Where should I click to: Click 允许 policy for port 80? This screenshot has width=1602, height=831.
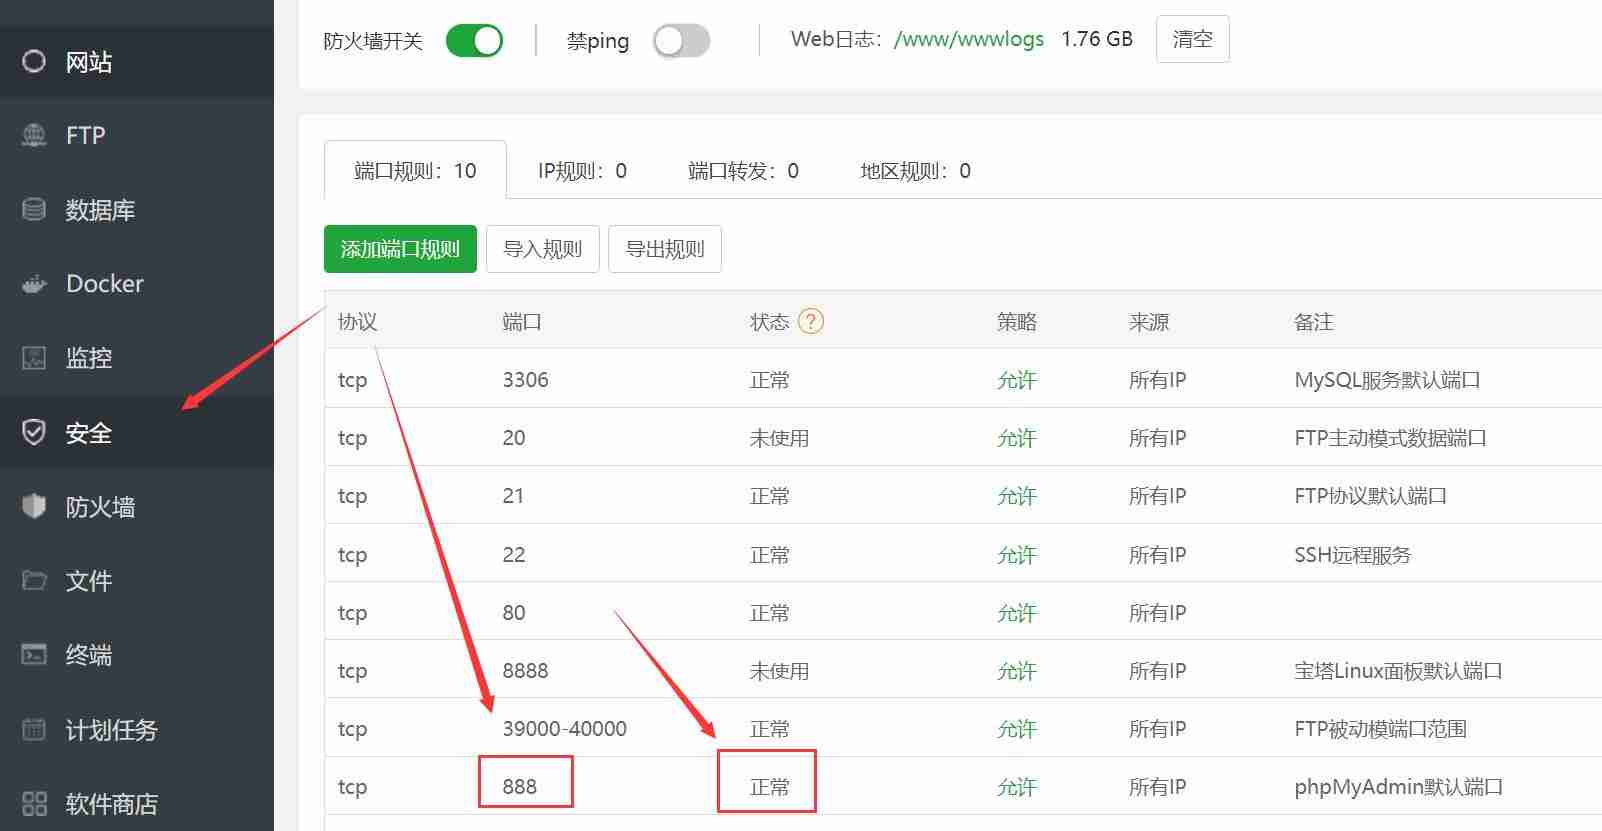click(x=1017, y=613)
